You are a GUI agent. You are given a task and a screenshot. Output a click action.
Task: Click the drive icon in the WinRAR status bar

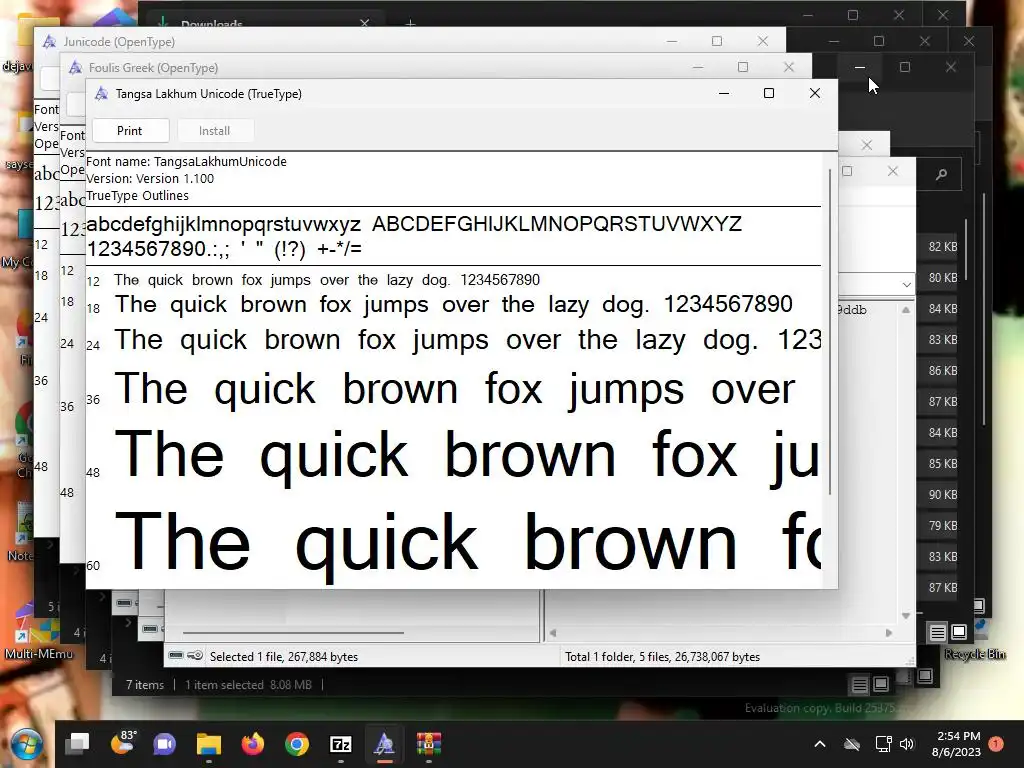(176, 656)
